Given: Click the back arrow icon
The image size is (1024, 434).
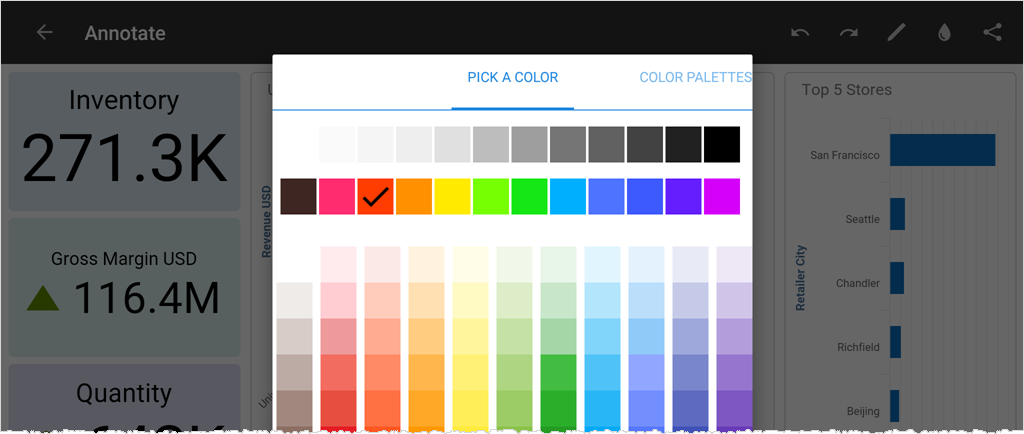Looking at the screenshot, I should (x=44, y=33).
